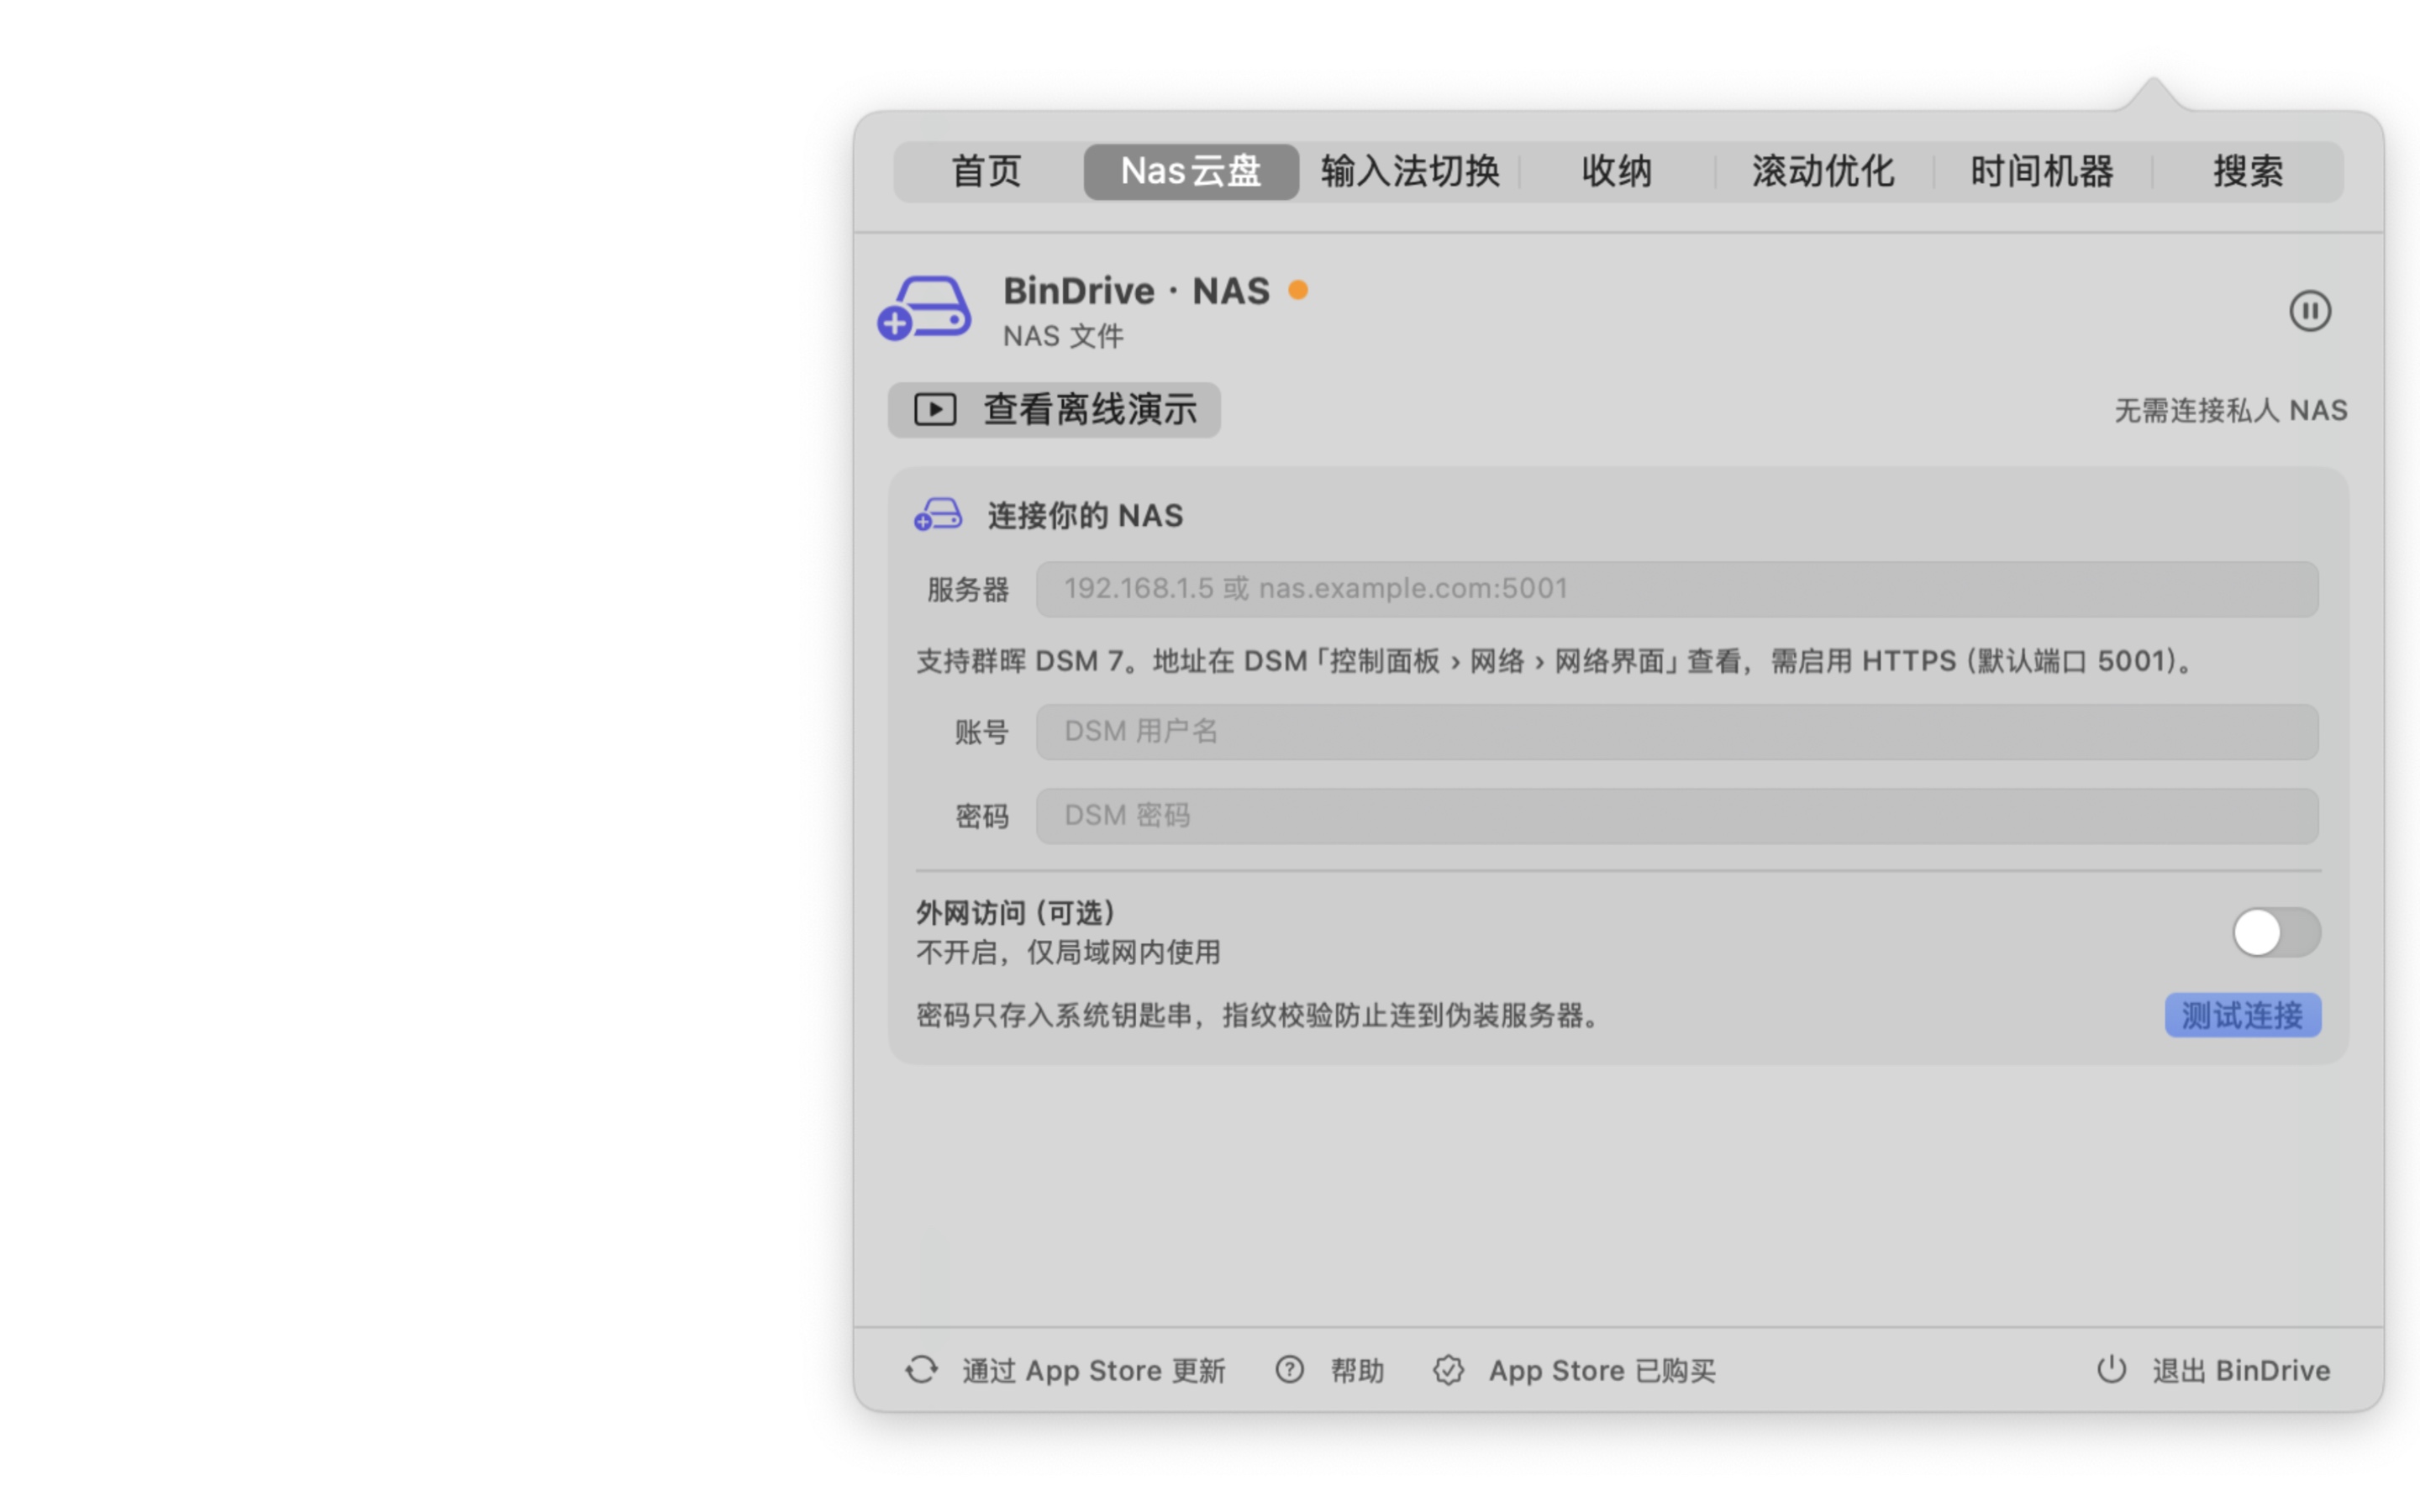2420x1512 pixels.
Task: Focus the 服务器 address input field
Action: [1677, 589]
